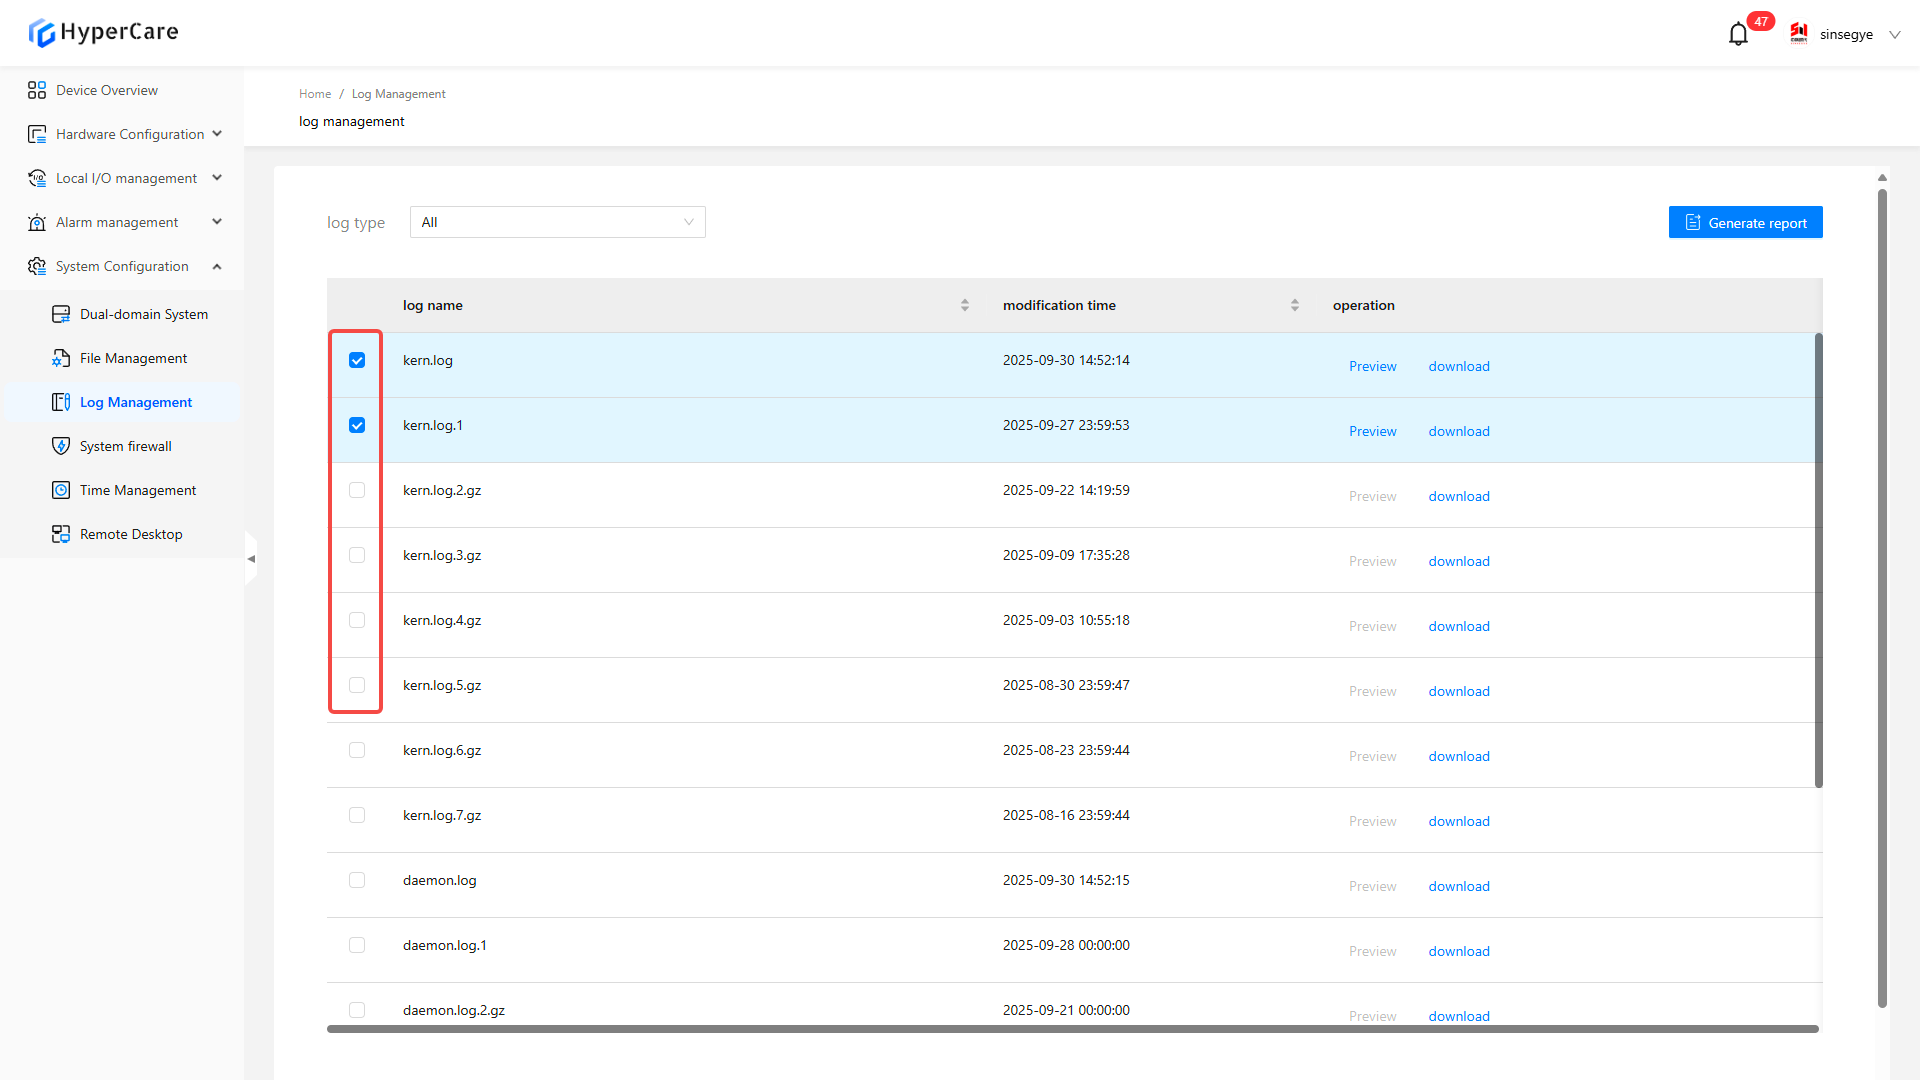Viewport: 1920px width, 1080px height.
Task: Click the horizontal table scrollbar
Action: [x=1072, y=1029]
